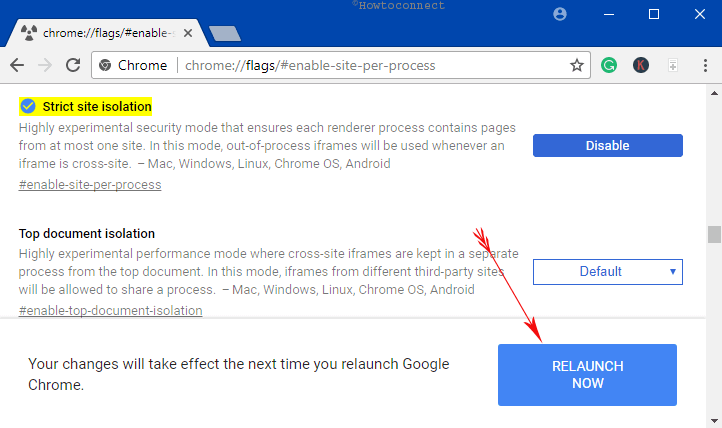Close the chrome://flags tab
Image resolution: width=722 pixels, height=428 pixels.
187,33
